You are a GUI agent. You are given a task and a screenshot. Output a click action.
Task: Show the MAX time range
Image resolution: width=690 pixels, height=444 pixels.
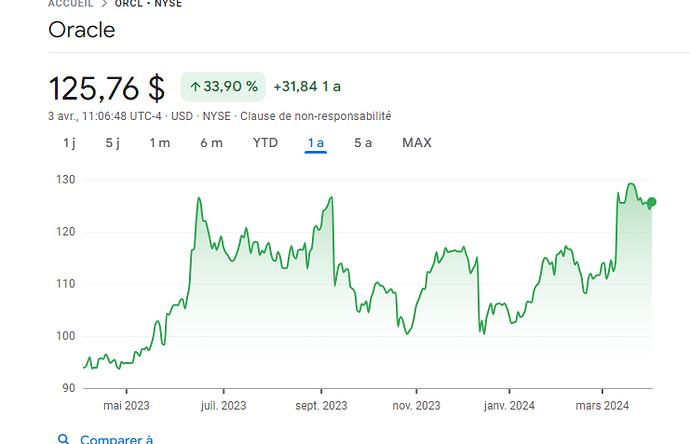pos(417,143)
